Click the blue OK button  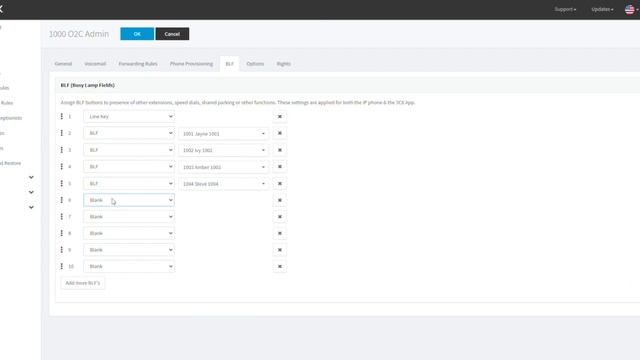(x=137, y=34)
